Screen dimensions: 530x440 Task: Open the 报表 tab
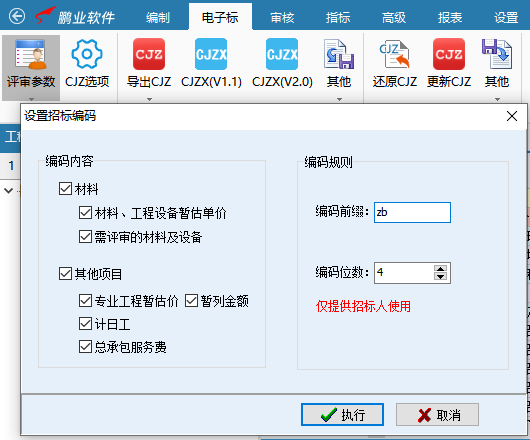point(450,18)
